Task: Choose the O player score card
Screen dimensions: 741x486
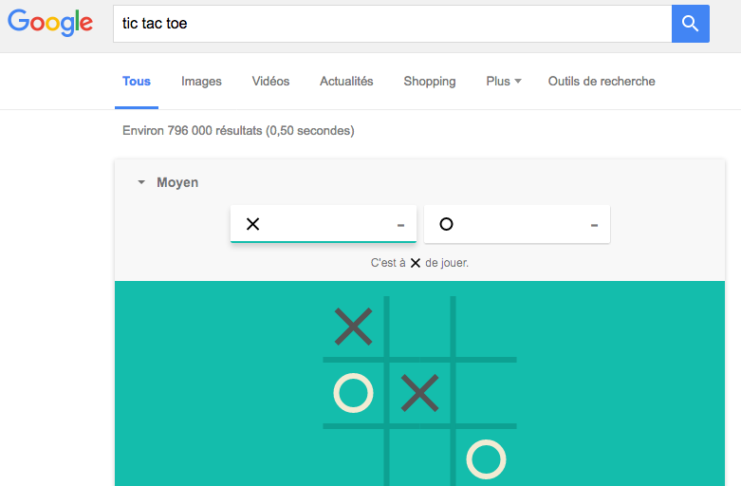Action: [517, 224]
